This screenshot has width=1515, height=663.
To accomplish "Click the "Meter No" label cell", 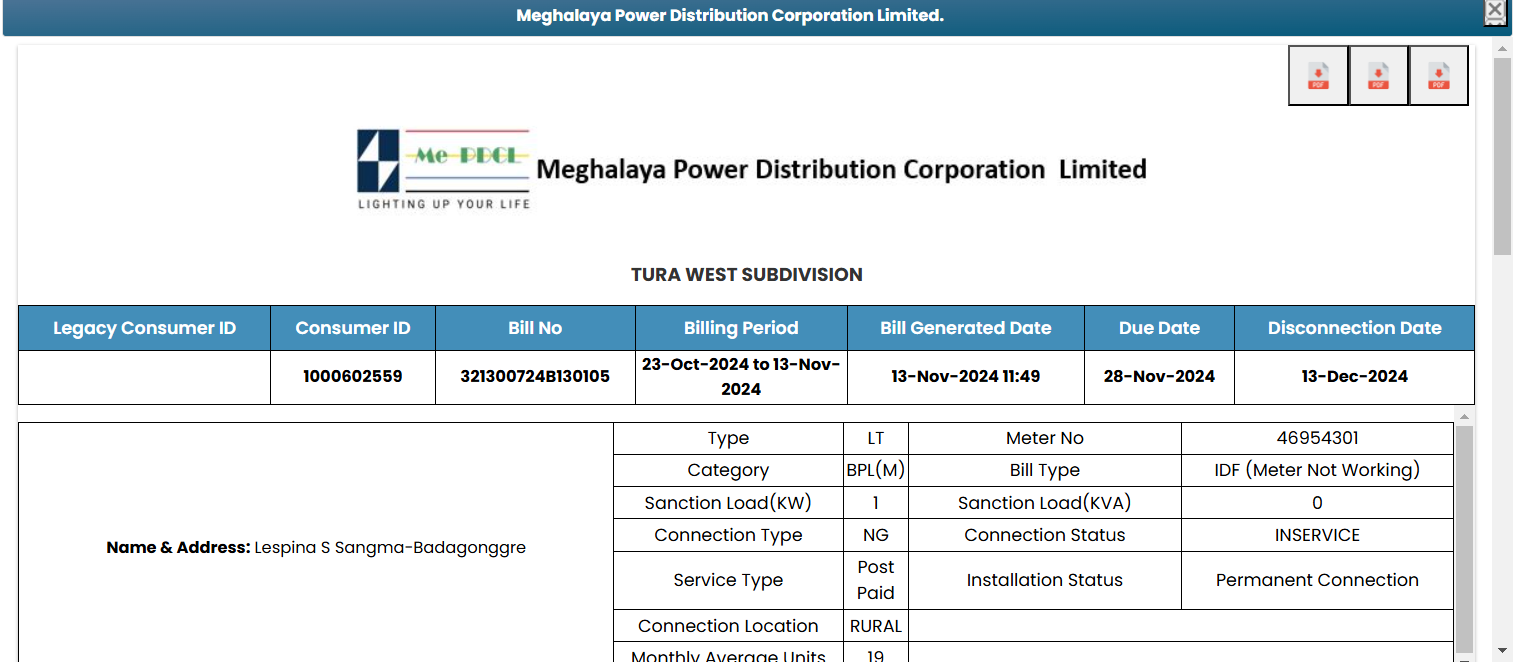I will pyautogui.click(x=1045, y=438).
